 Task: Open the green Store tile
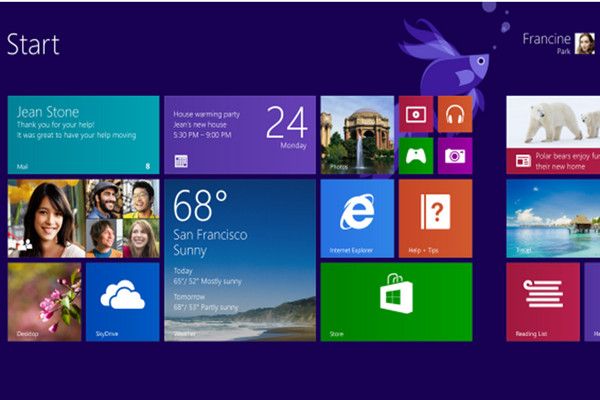pos(396,301)
